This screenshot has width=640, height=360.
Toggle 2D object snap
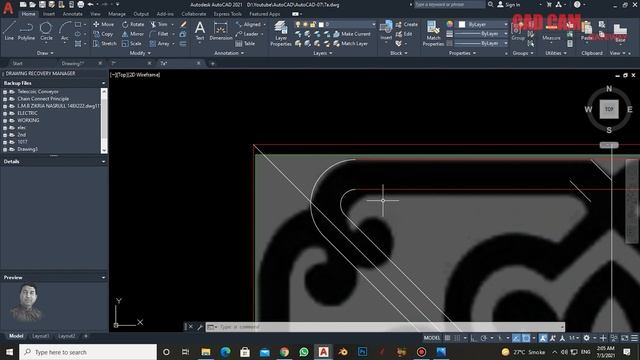[x=526, y=338]
